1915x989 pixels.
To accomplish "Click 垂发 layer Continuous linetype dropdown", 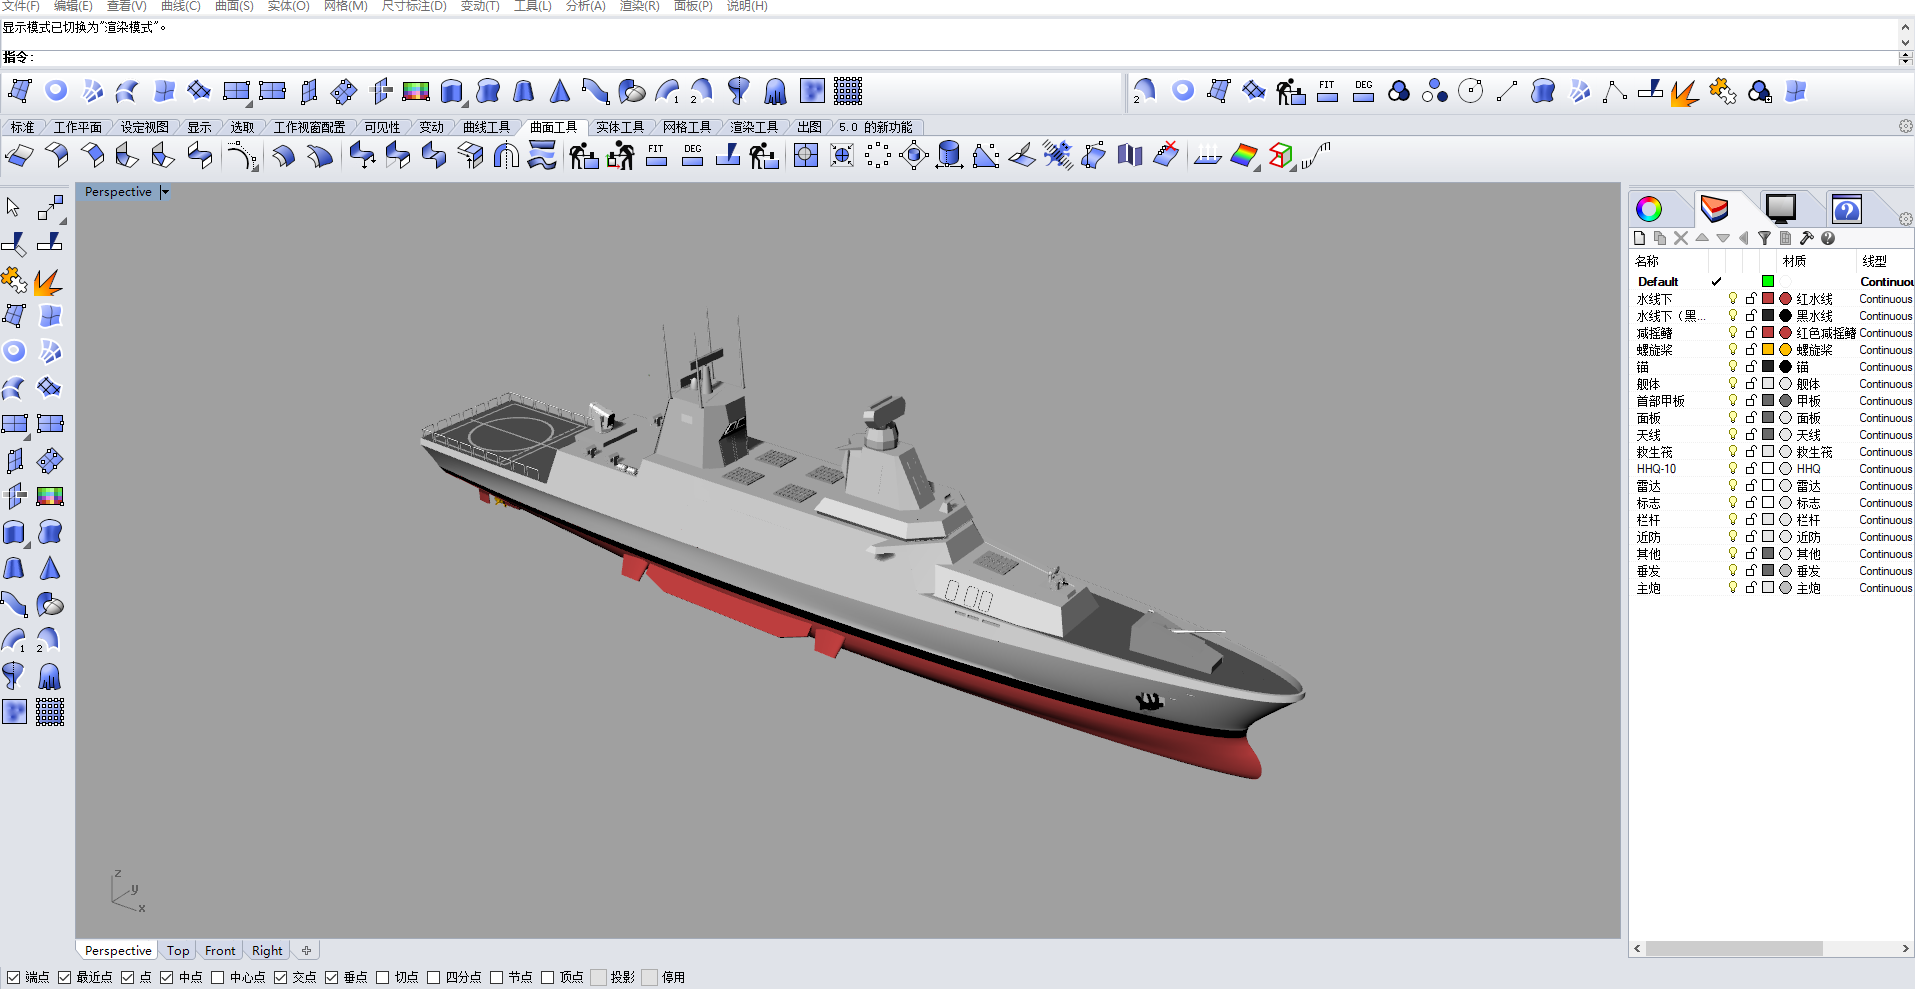I will (x=1885, y=571).
